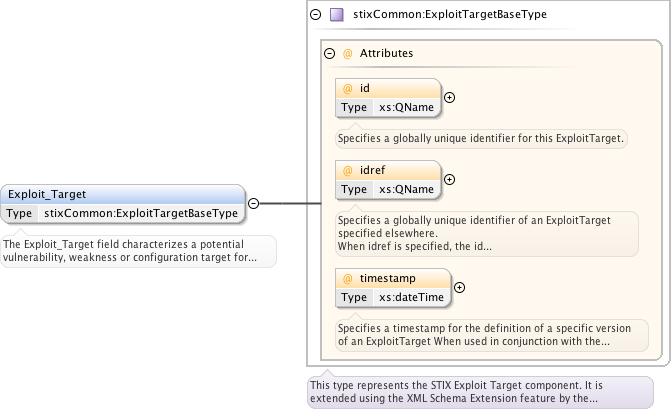672x412 pixels.
Task: Expand the id attribute plus button
Action: pyautogui.click(x=449, y=97)
